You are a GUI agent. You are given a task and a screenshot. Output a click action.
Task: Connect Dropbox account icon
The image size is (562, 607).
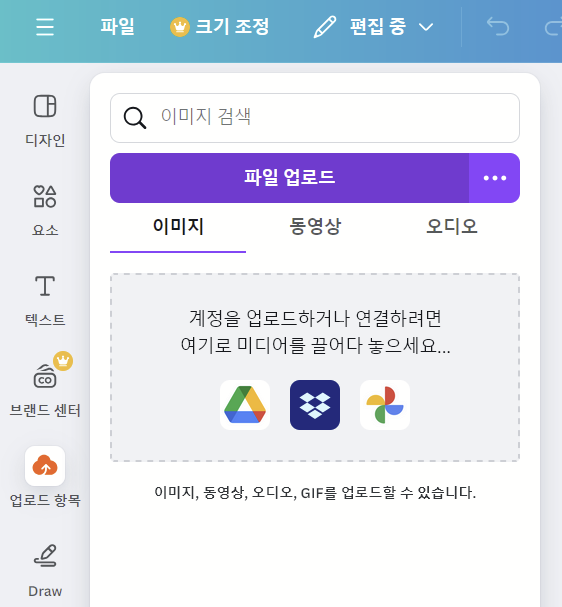click(315, 405)
